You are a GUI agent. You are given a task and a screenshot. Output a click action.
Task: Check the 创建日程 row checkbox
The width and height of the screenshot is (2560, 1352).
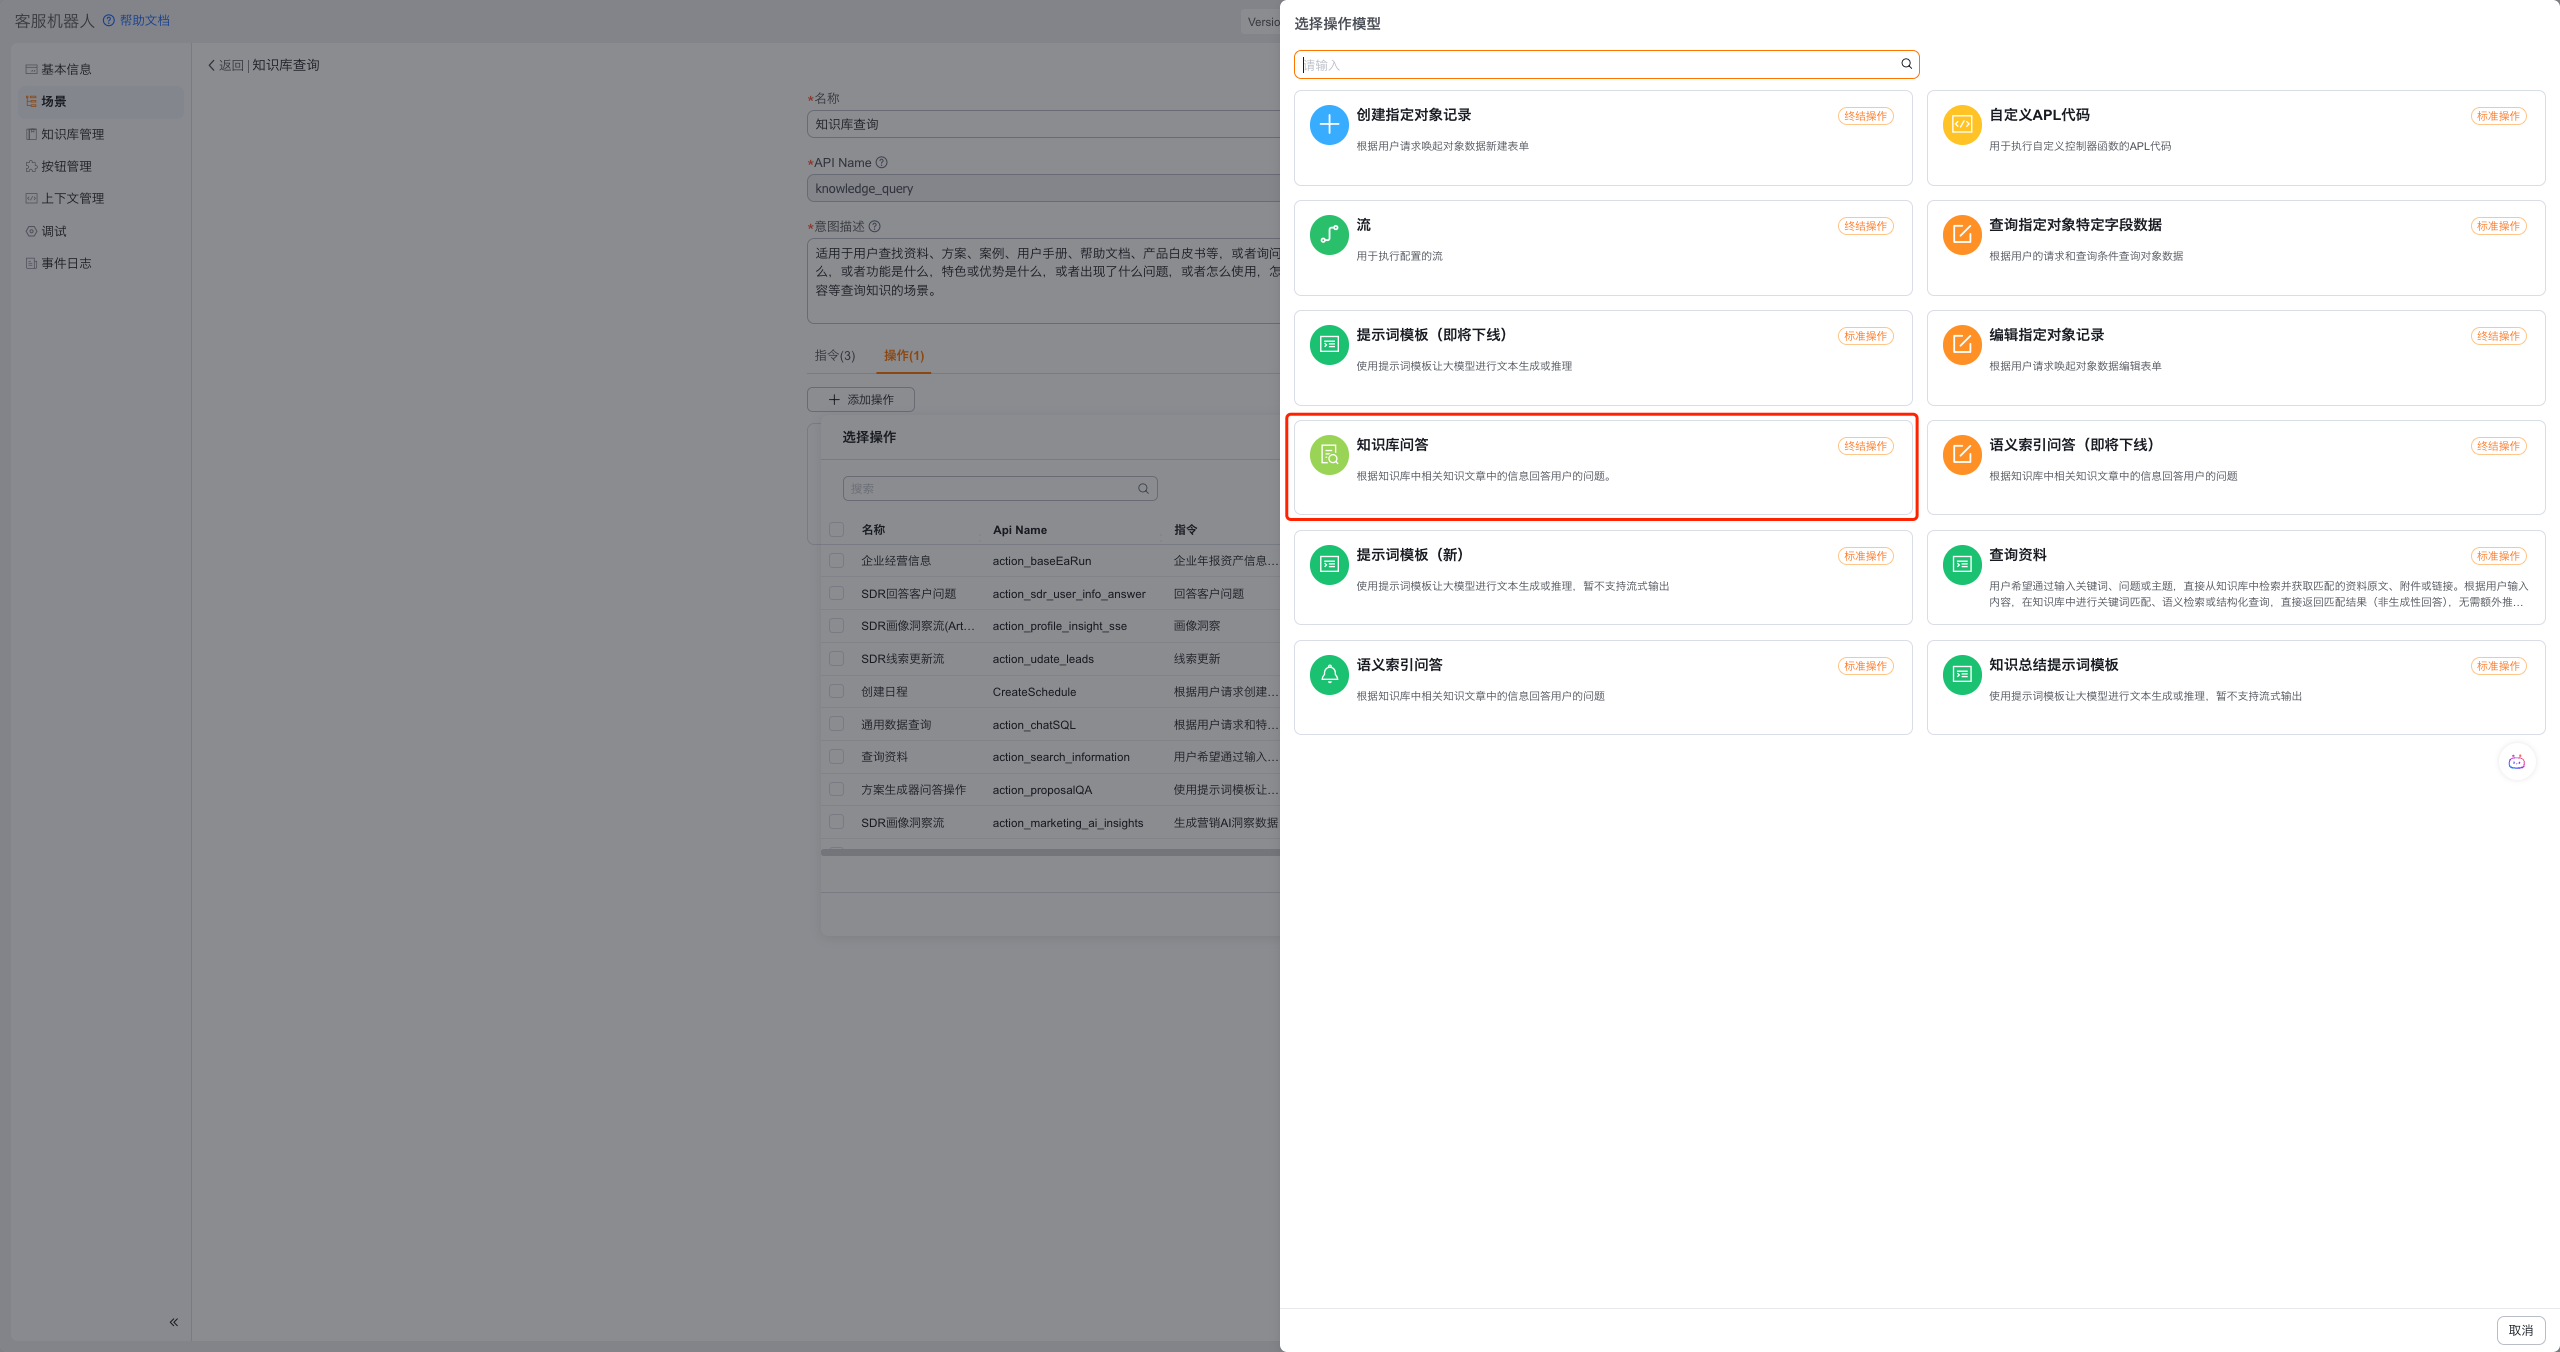point(837,692)
